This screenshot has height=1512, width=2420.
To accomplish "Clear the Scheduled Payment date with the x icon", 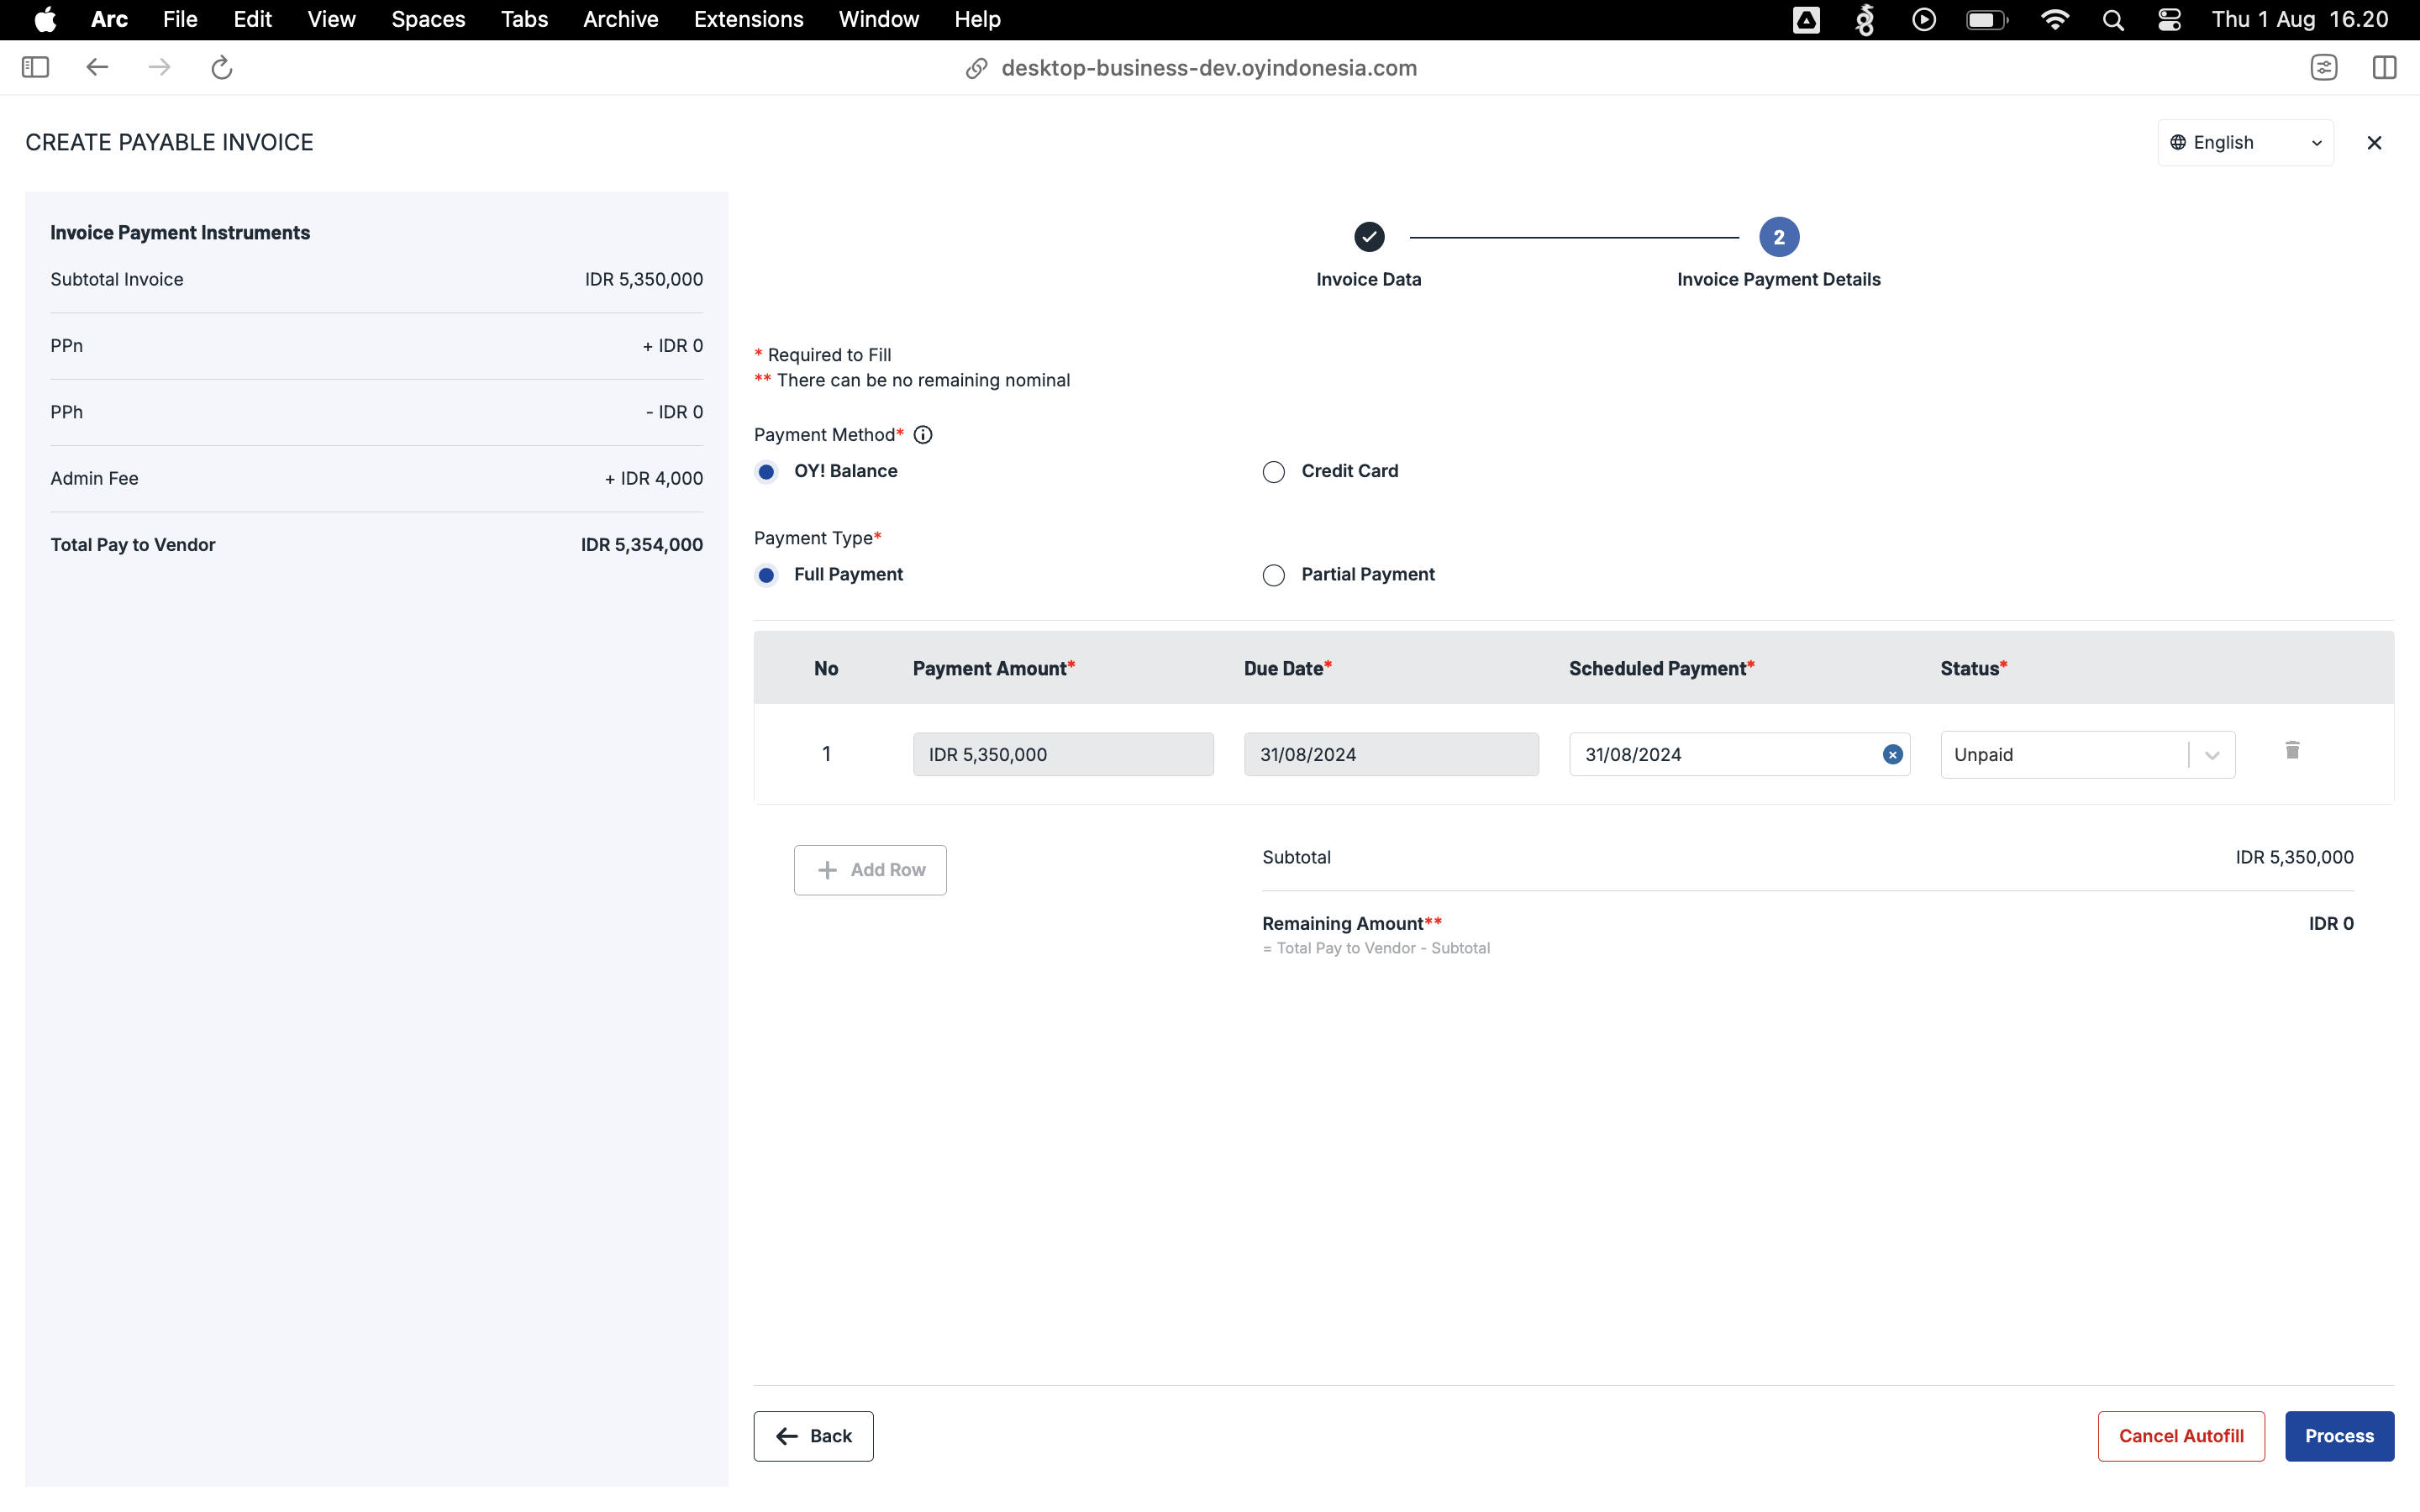I will [1892, 754].
